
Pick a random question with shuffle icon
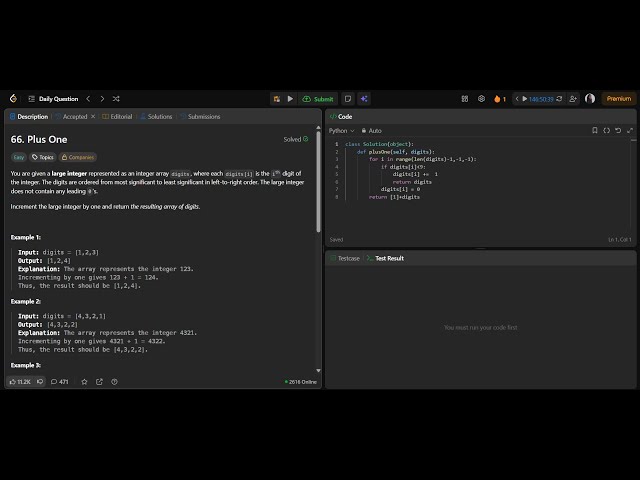[116, 99]
